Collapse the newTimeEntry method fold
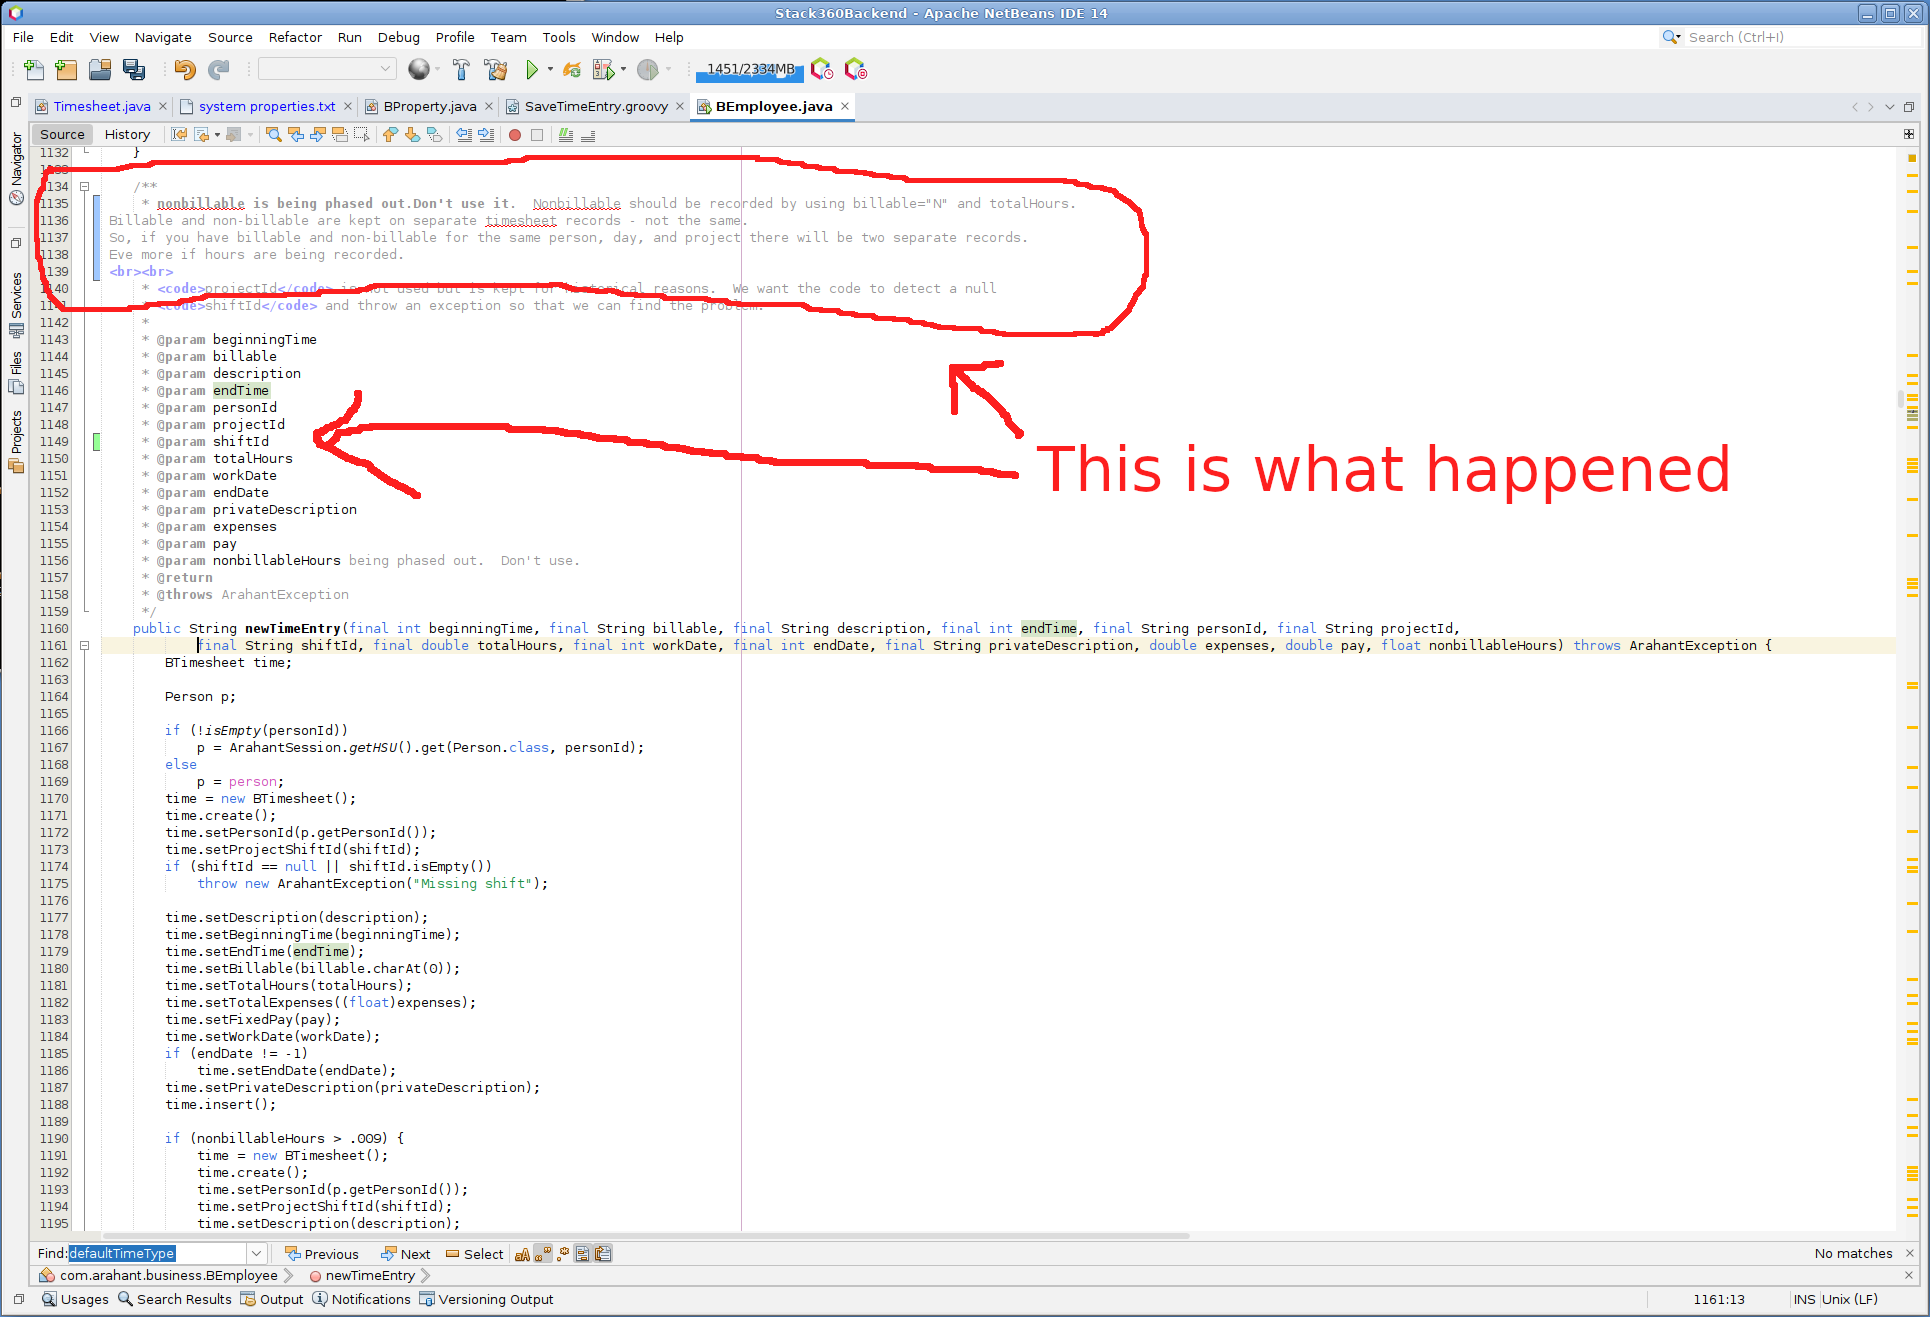 [x=85, y=646]
